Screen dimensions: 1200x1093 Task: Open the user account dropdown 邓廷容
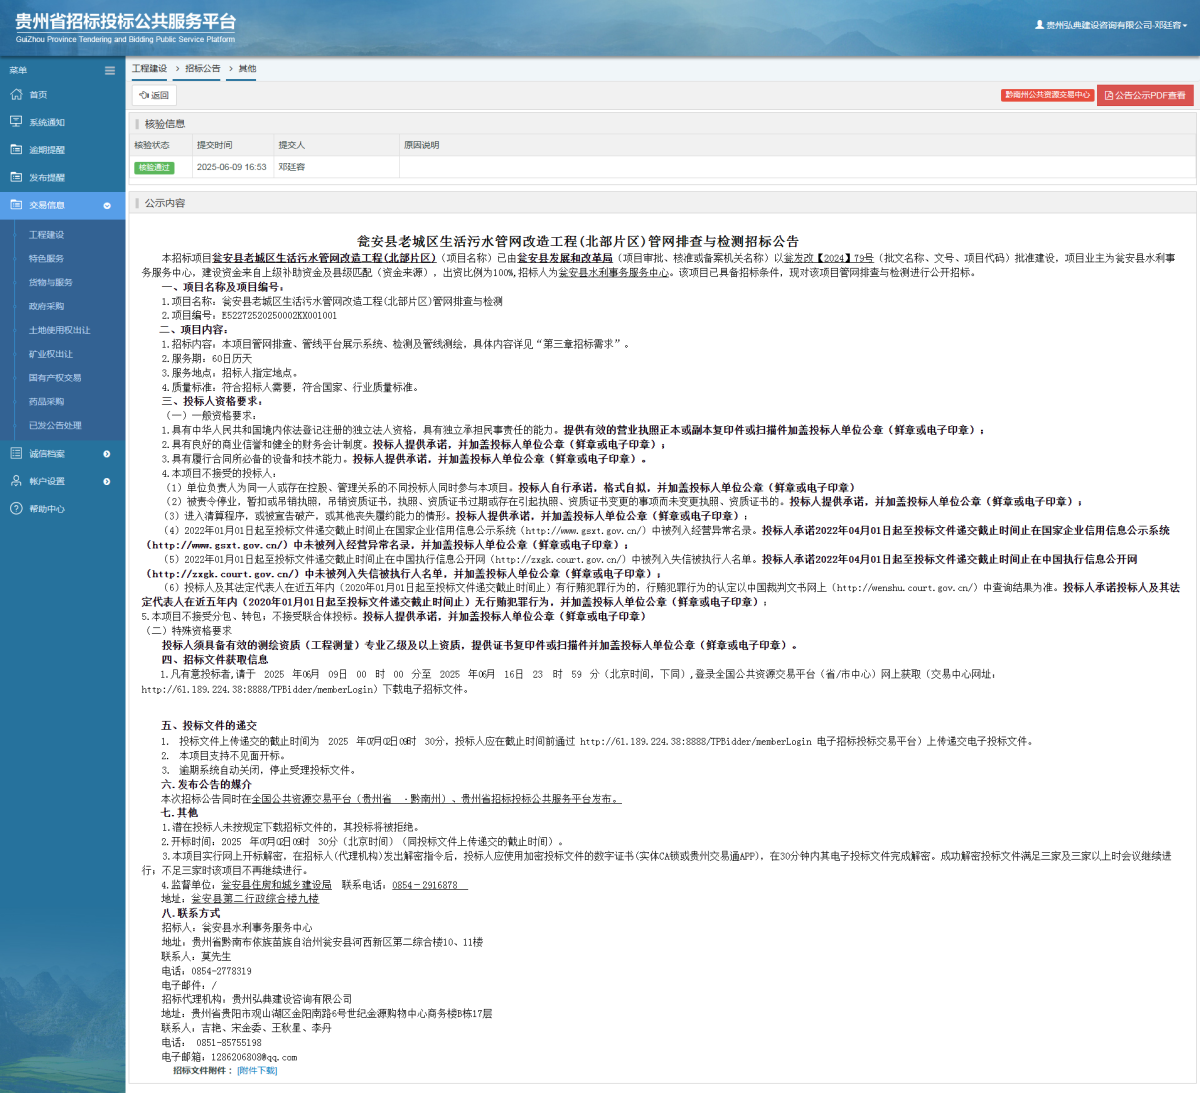1111,25
